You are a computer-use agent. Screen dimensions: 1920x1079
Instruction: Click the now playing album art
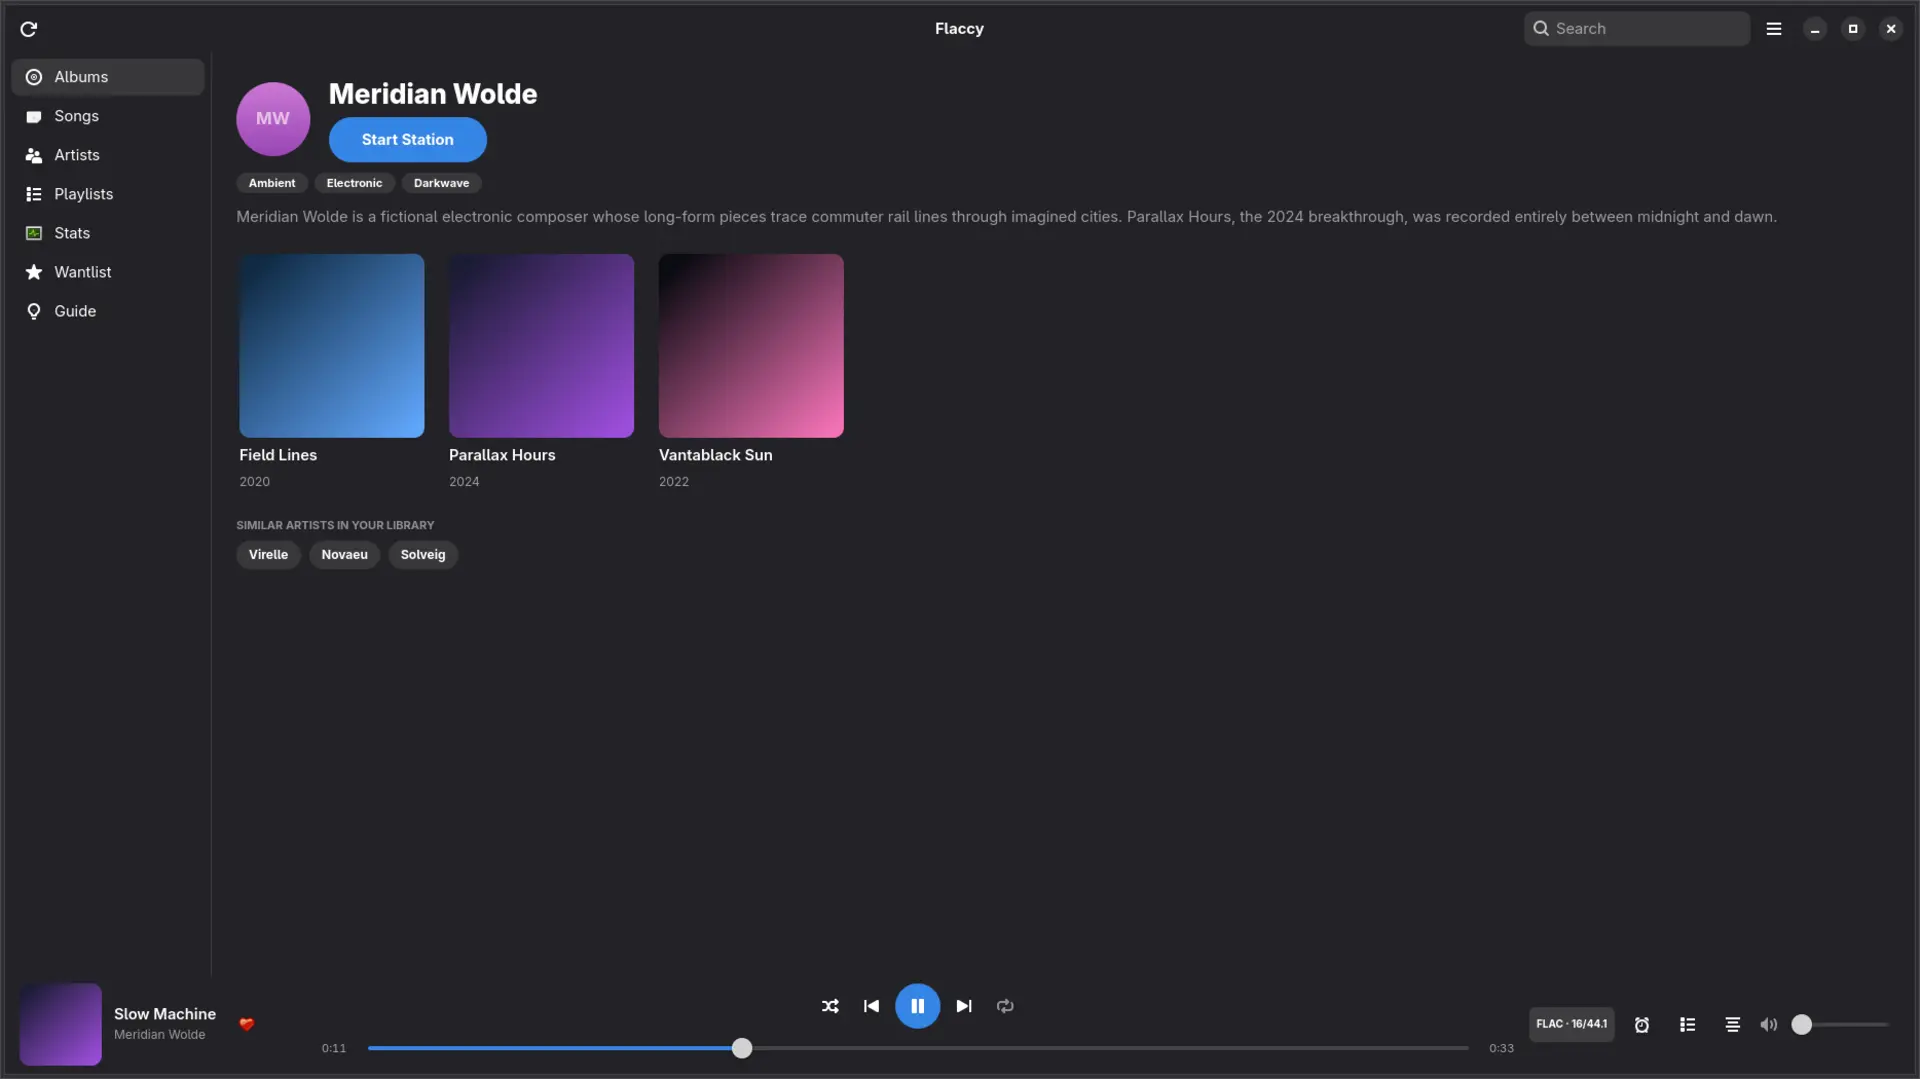(60, 1024)
